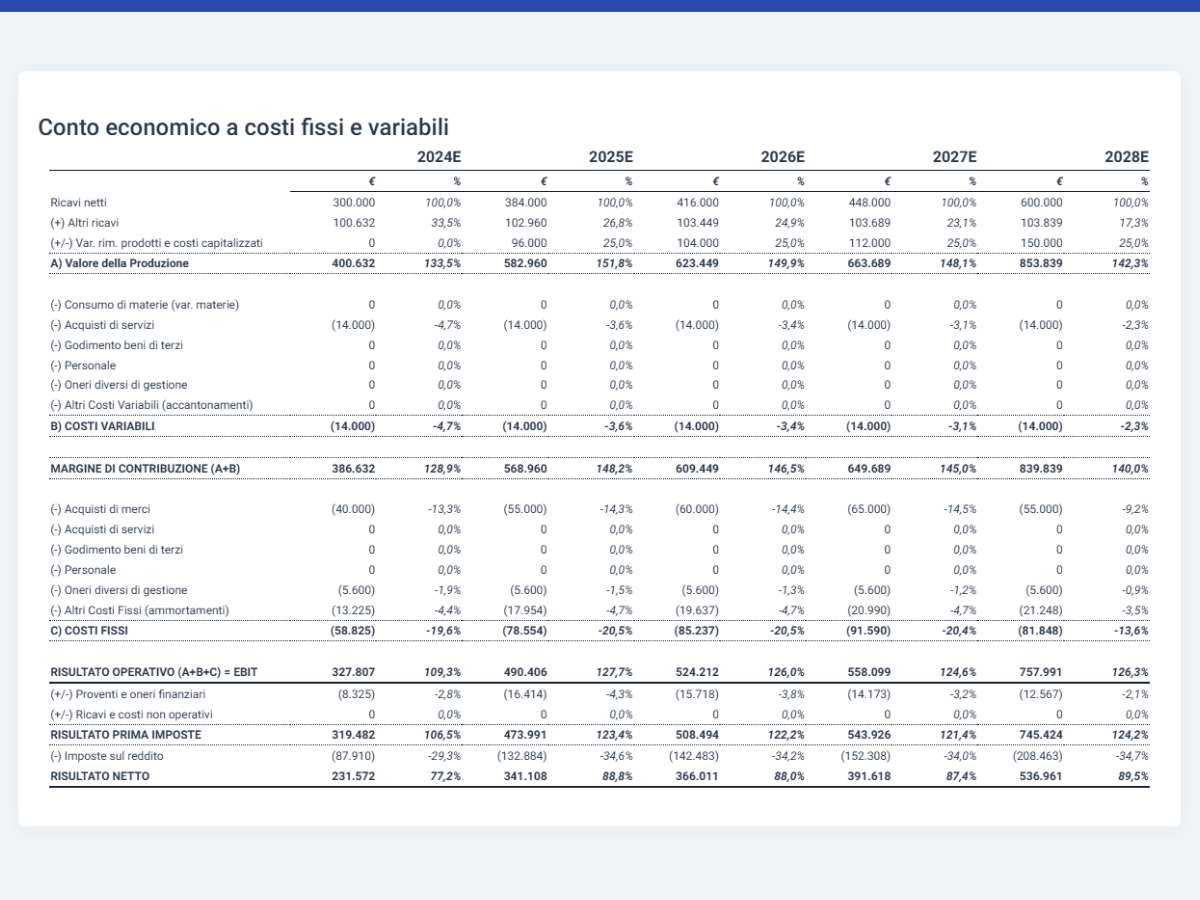Click the RISULTATO NETTO row label
Screen dimensions: 1200x900
100,776
